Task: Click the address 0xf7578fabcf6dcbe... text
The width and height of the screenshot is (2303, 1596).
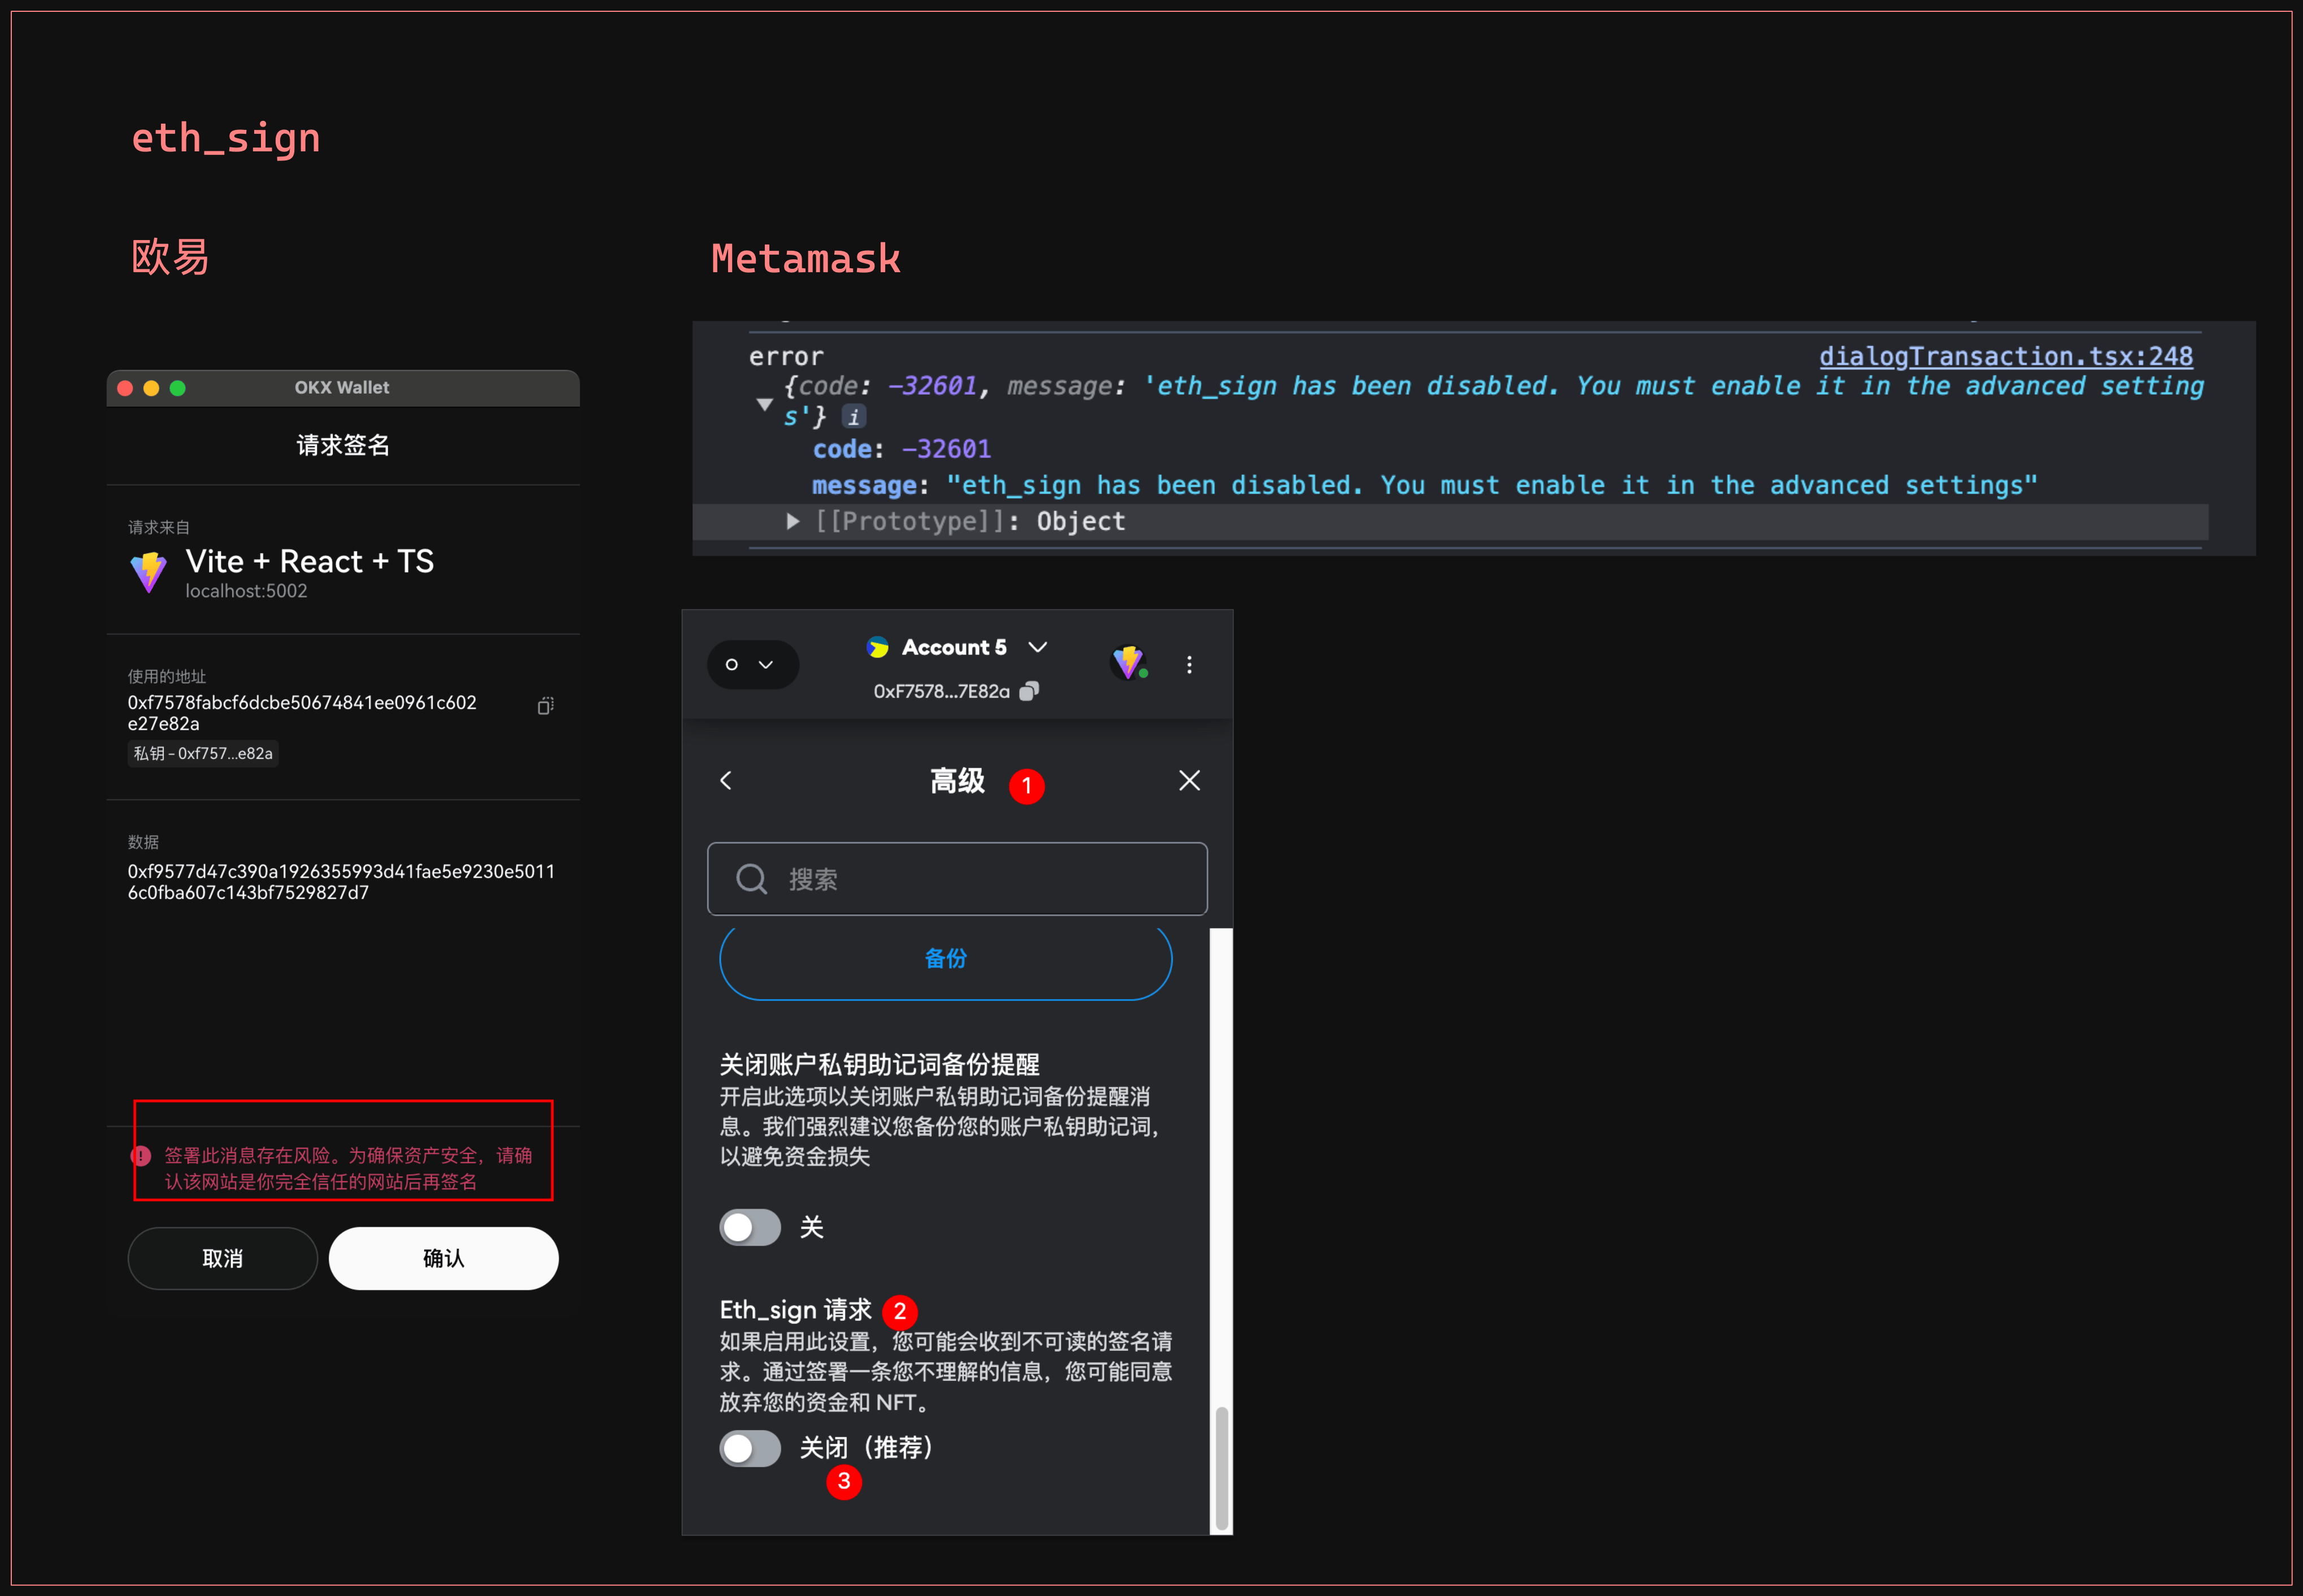Action: coord(302,713)
